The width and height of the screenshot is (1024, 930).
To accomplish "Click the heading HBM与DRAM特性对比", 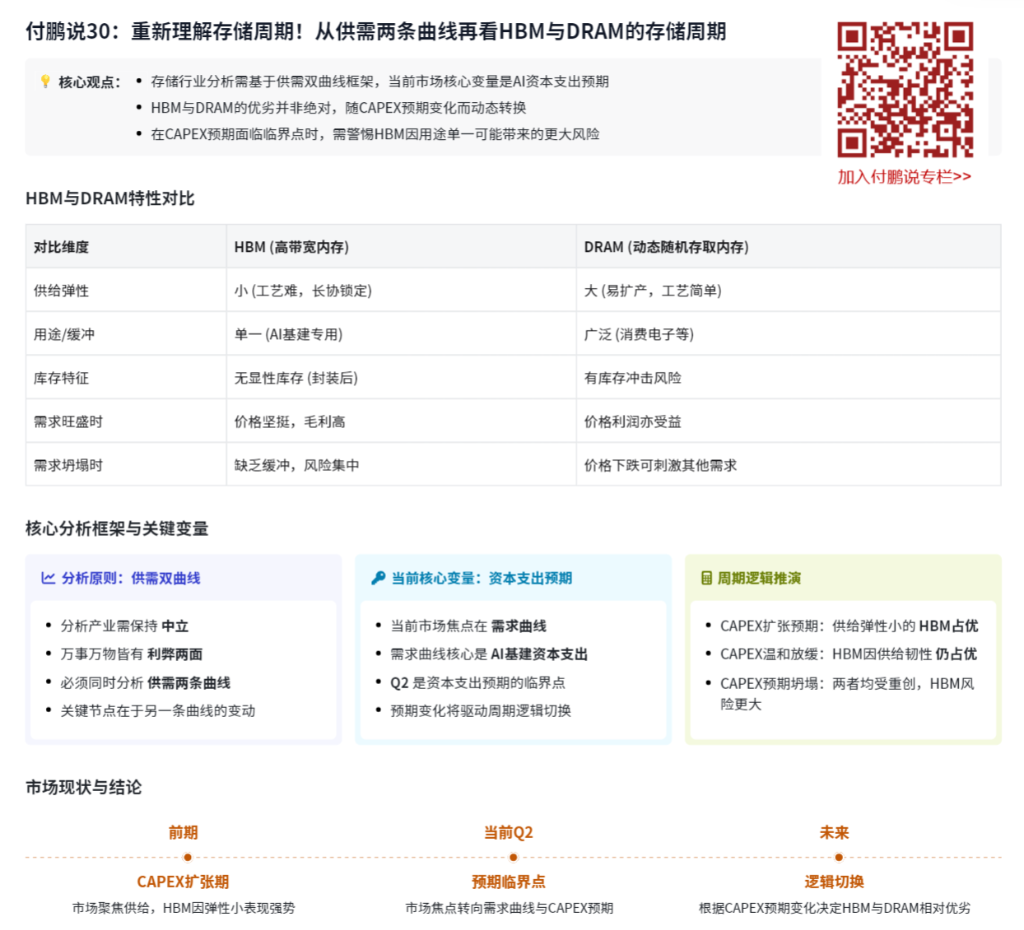I will 110,199.
